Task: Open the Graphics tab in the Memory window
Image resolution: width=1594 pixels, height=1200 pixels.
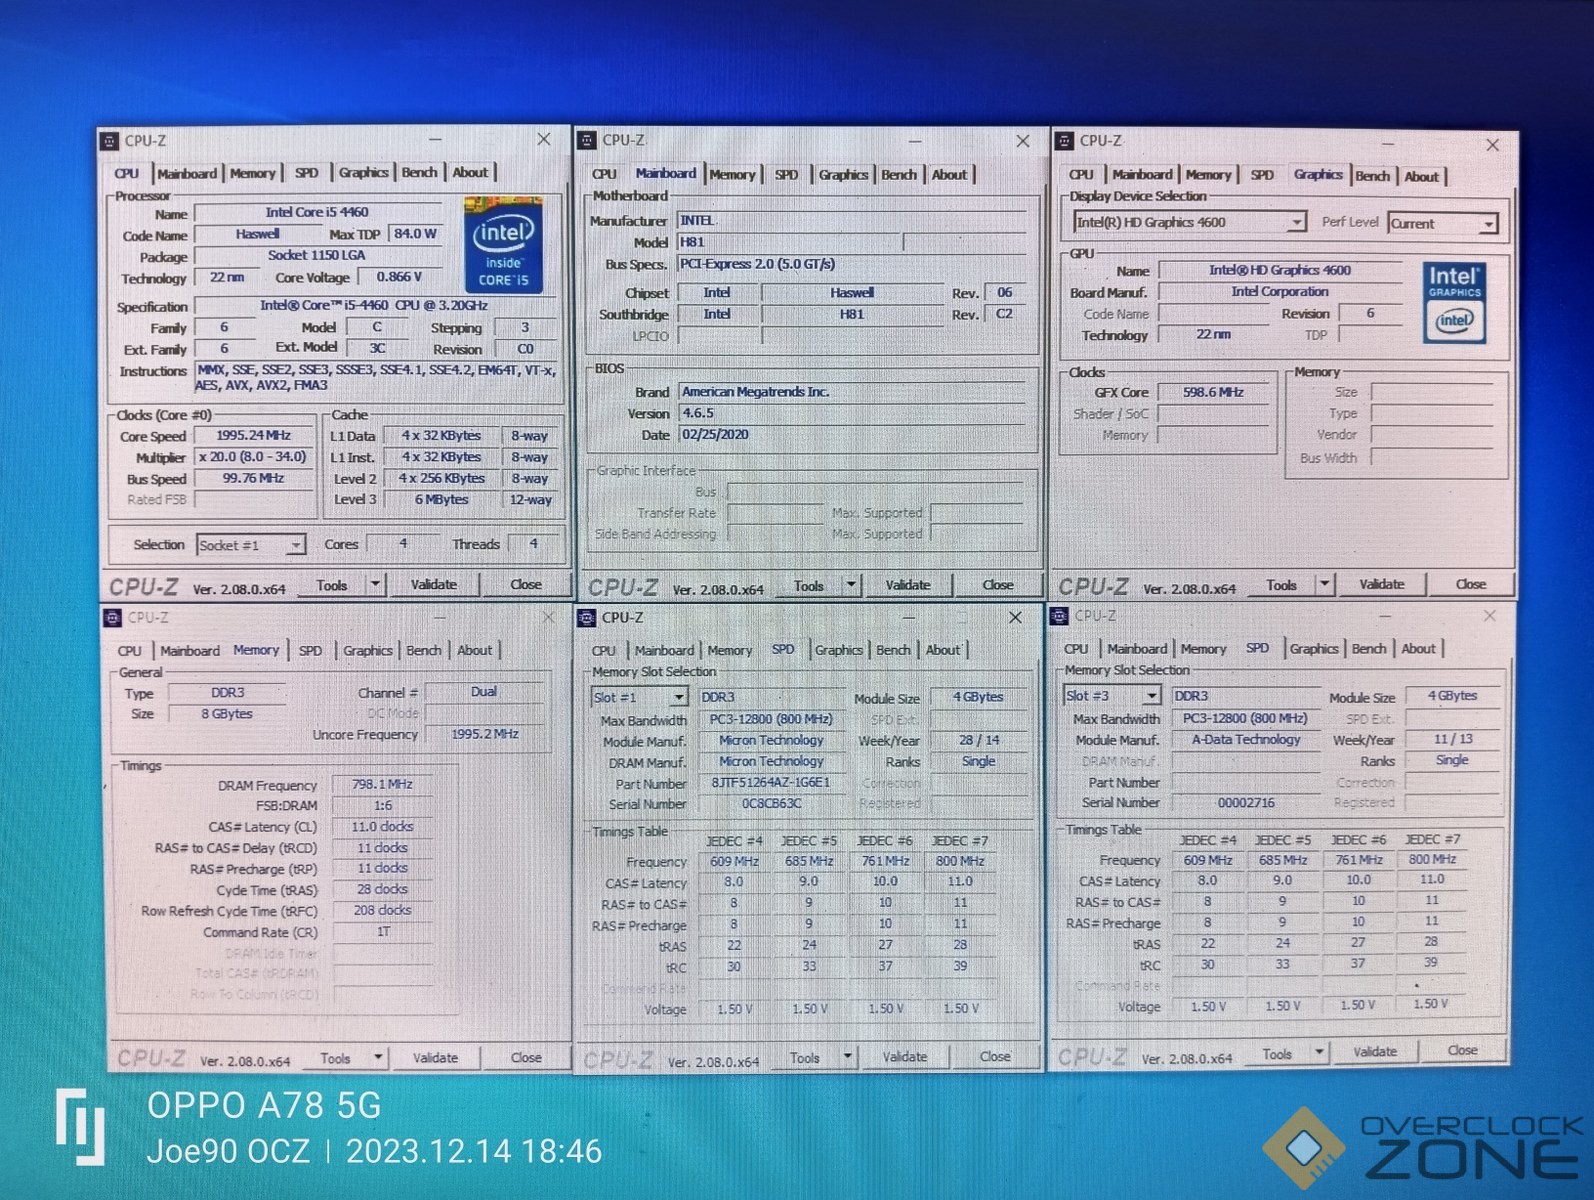Action: coord(367,650)
